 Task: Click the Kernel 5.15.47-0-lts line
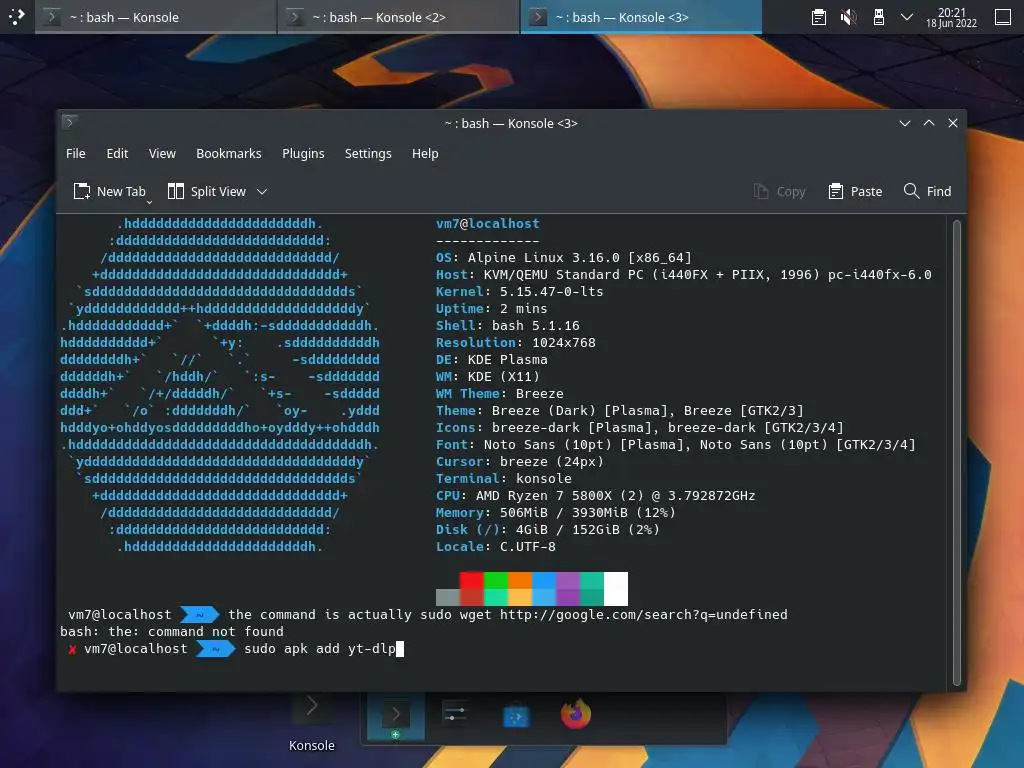tap(520, 291)
